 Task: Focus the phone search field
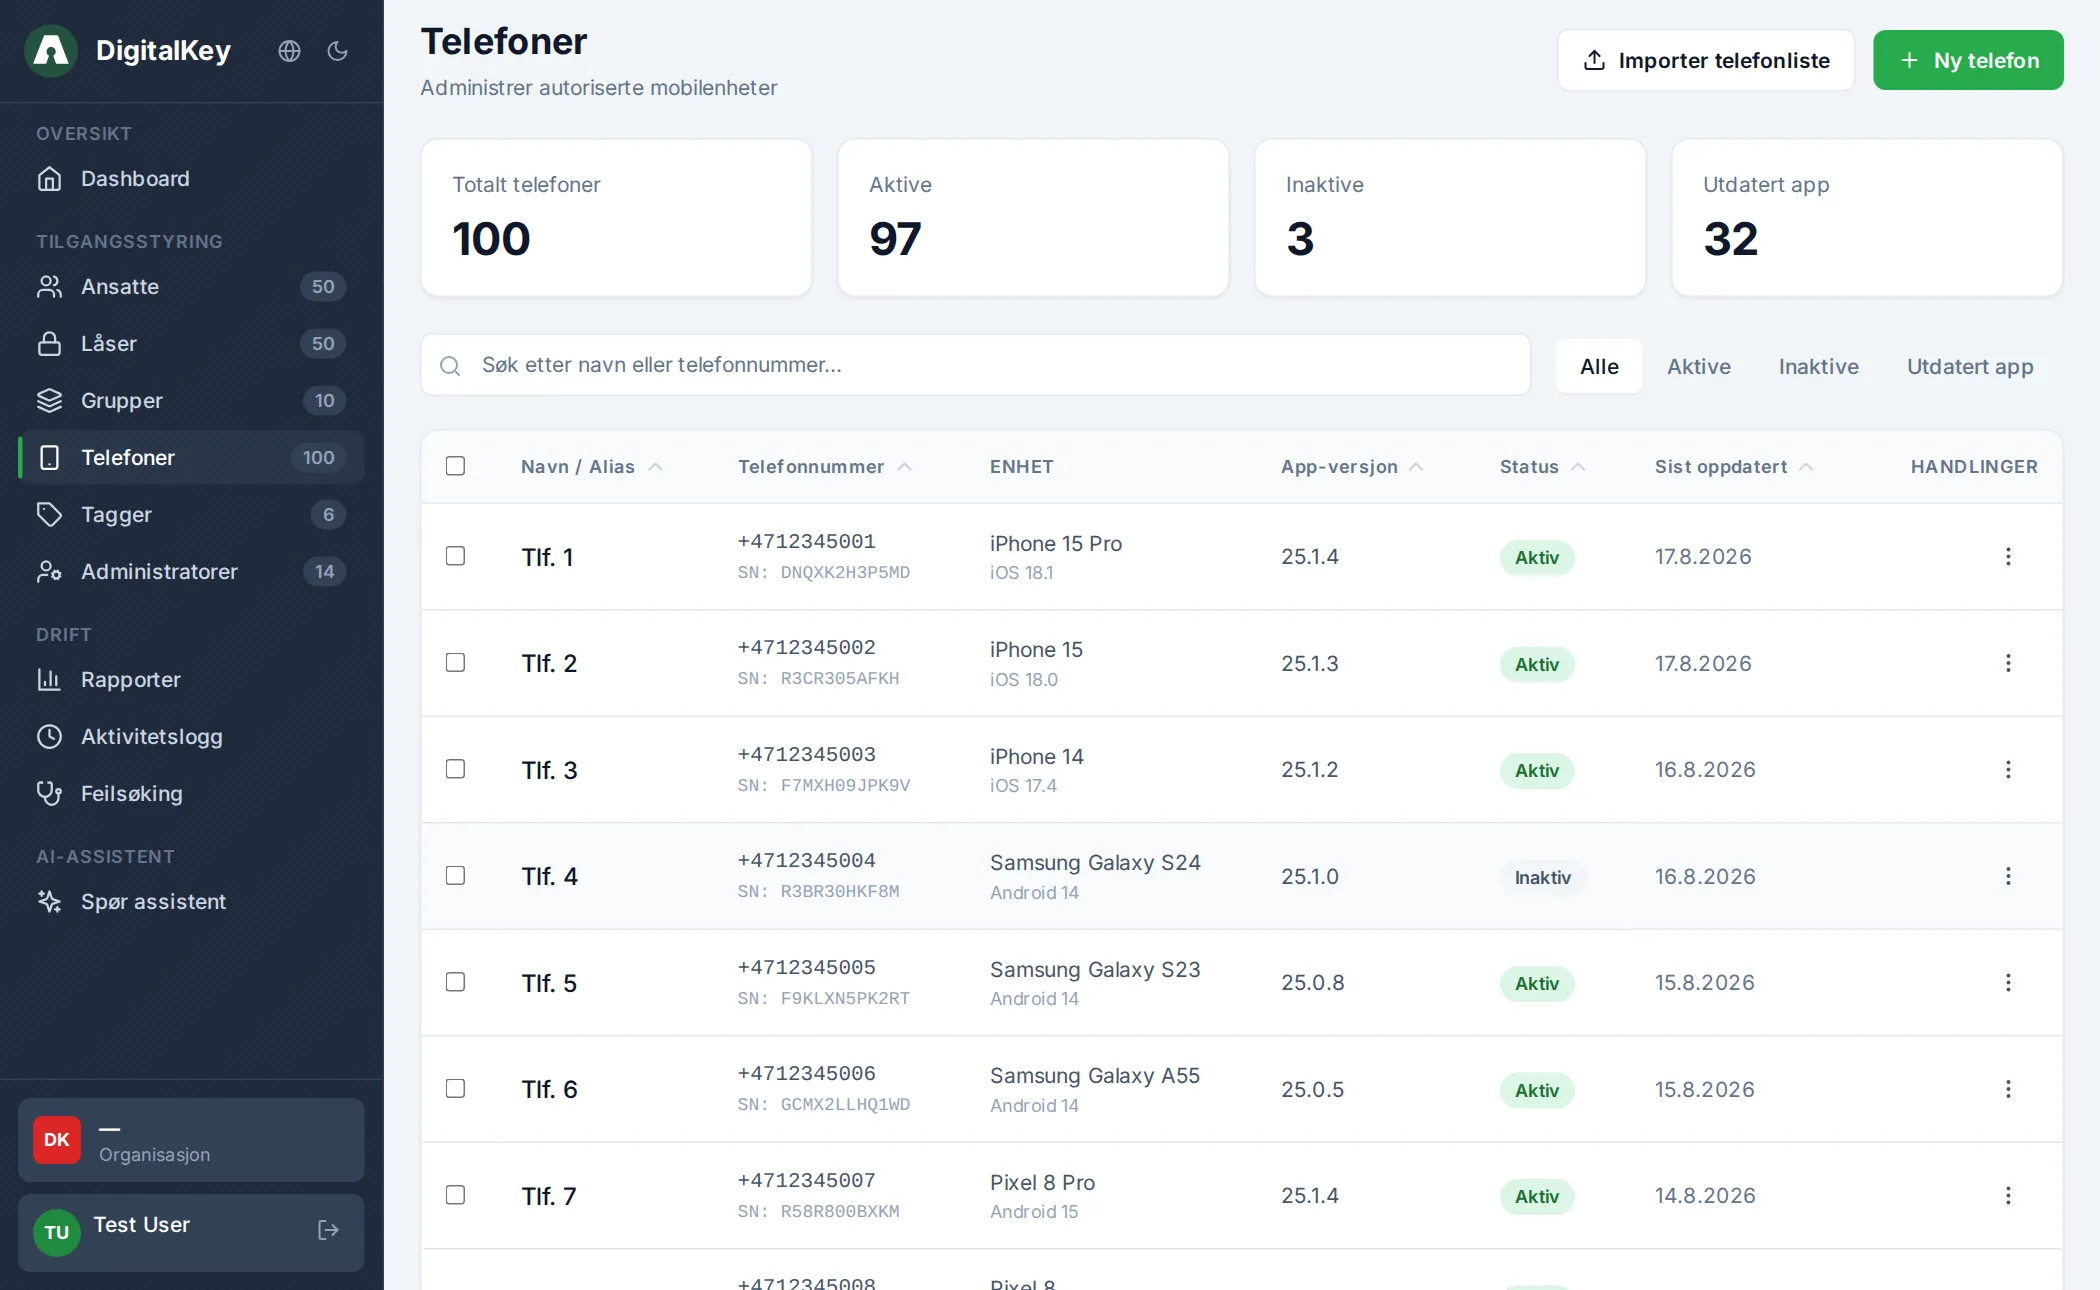click(x=976, y=365)
